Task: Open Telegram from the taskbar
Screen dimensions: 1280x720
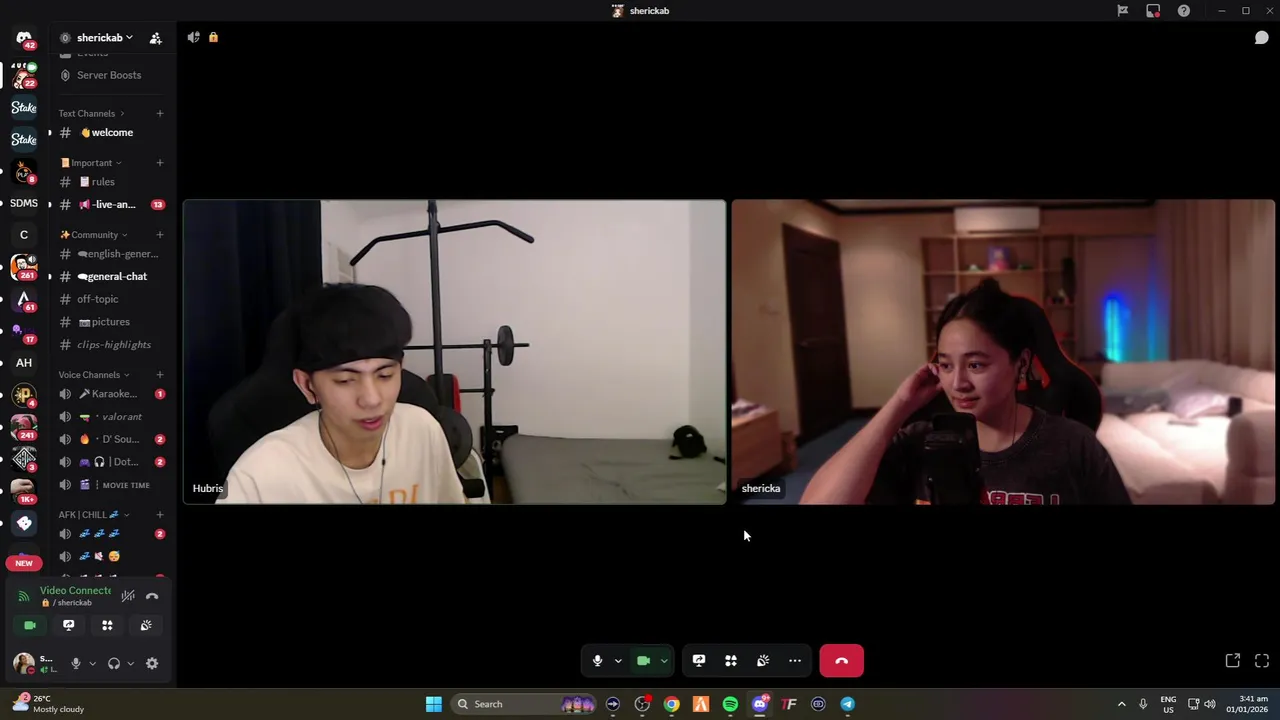Action: pyautogui.click(x=847, y=704)
